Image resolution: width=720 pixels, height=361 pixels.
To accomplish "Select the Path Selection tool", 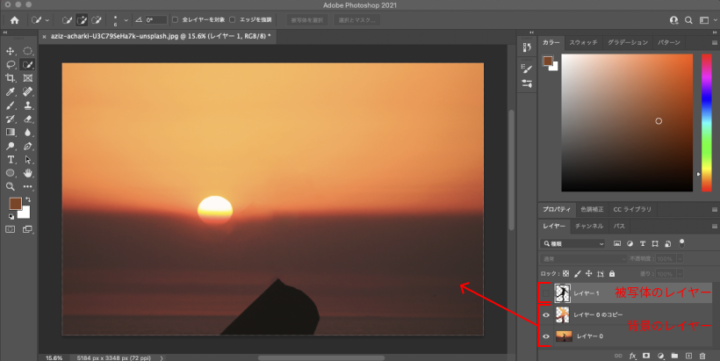I will pos(28,159).
